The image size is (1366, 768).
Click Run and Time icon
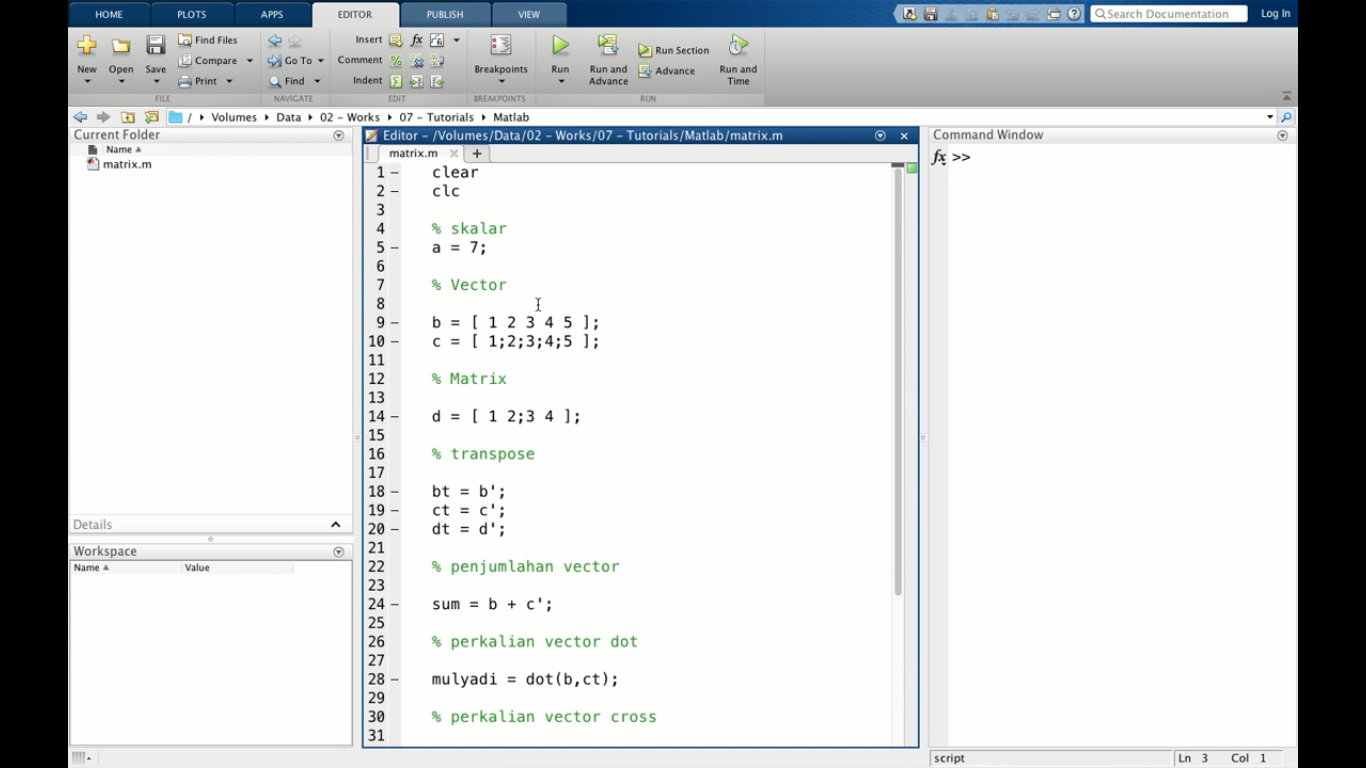click(738, 45)
